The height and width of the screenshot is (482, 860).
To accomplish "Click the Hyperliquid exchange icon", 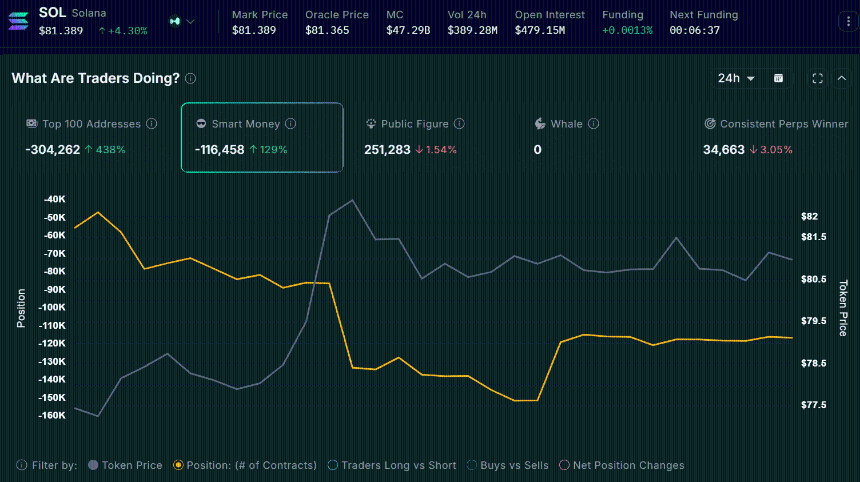I will 175,21.
